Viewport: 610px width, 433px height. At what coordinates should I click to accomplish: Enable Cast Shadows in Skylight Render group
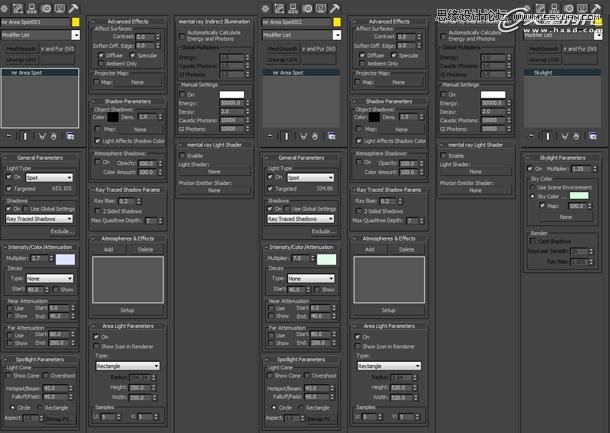[x=533, y=242]
